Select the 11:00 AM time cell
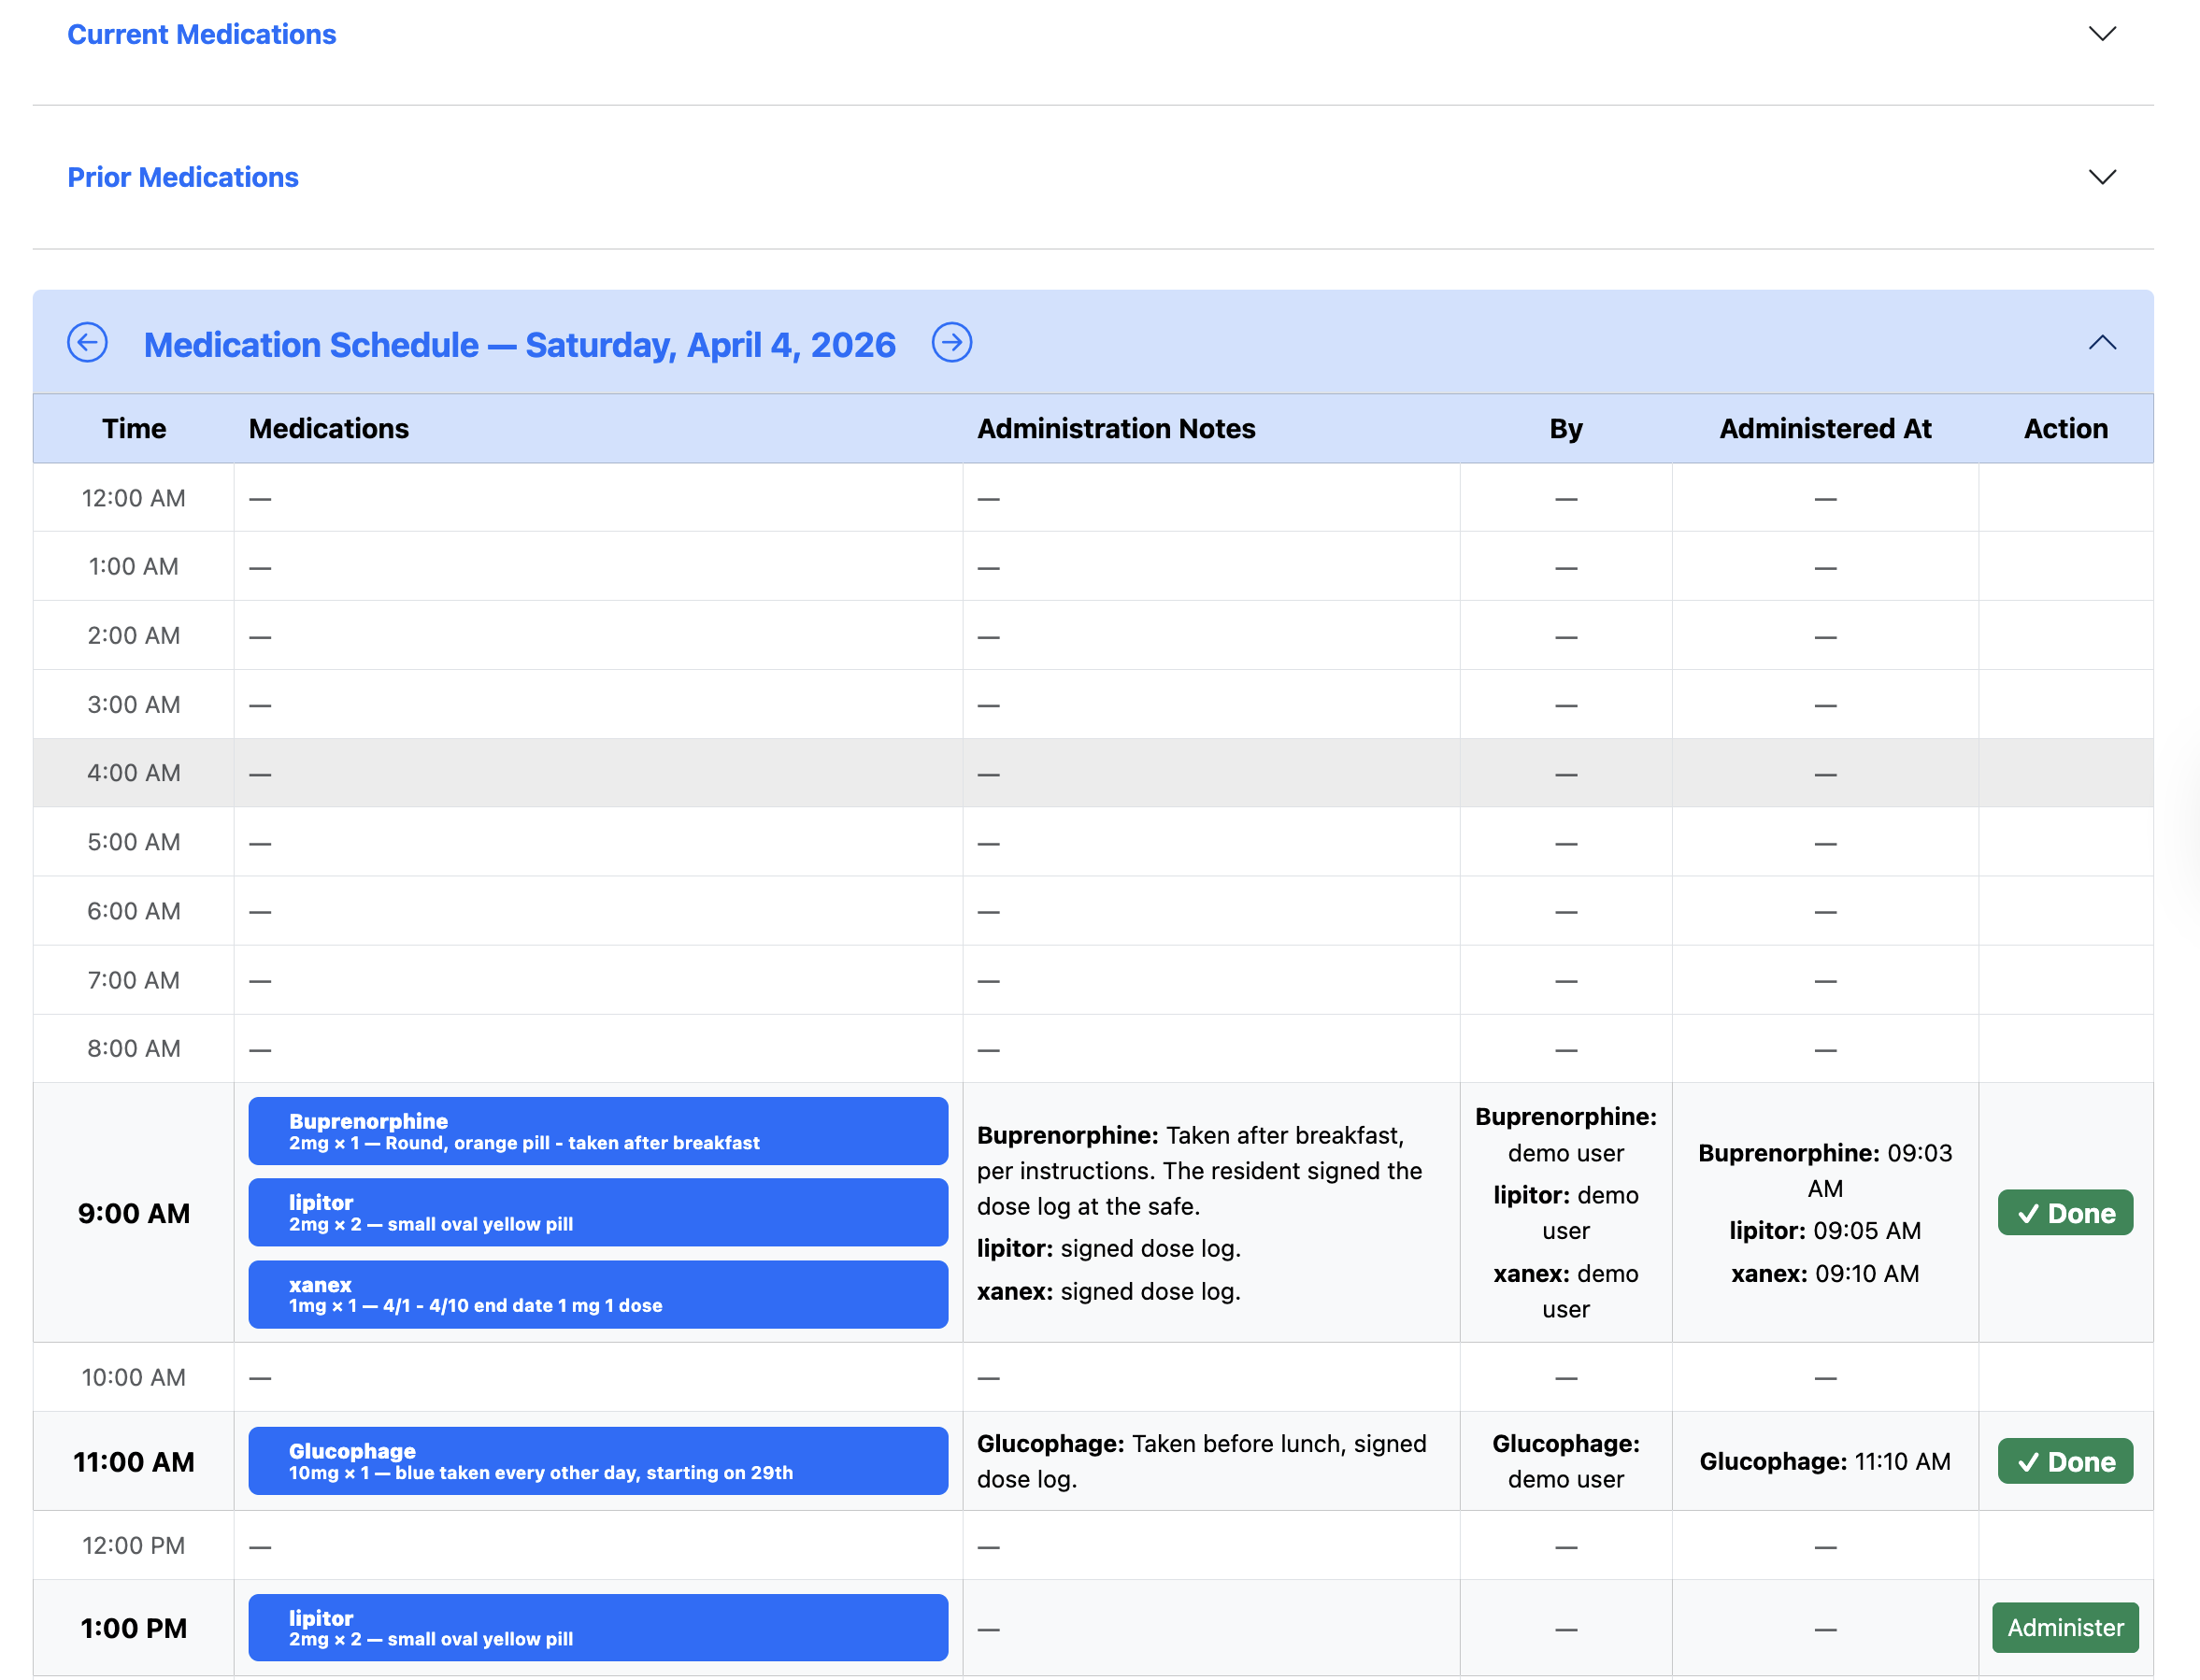 point(134,1461)
